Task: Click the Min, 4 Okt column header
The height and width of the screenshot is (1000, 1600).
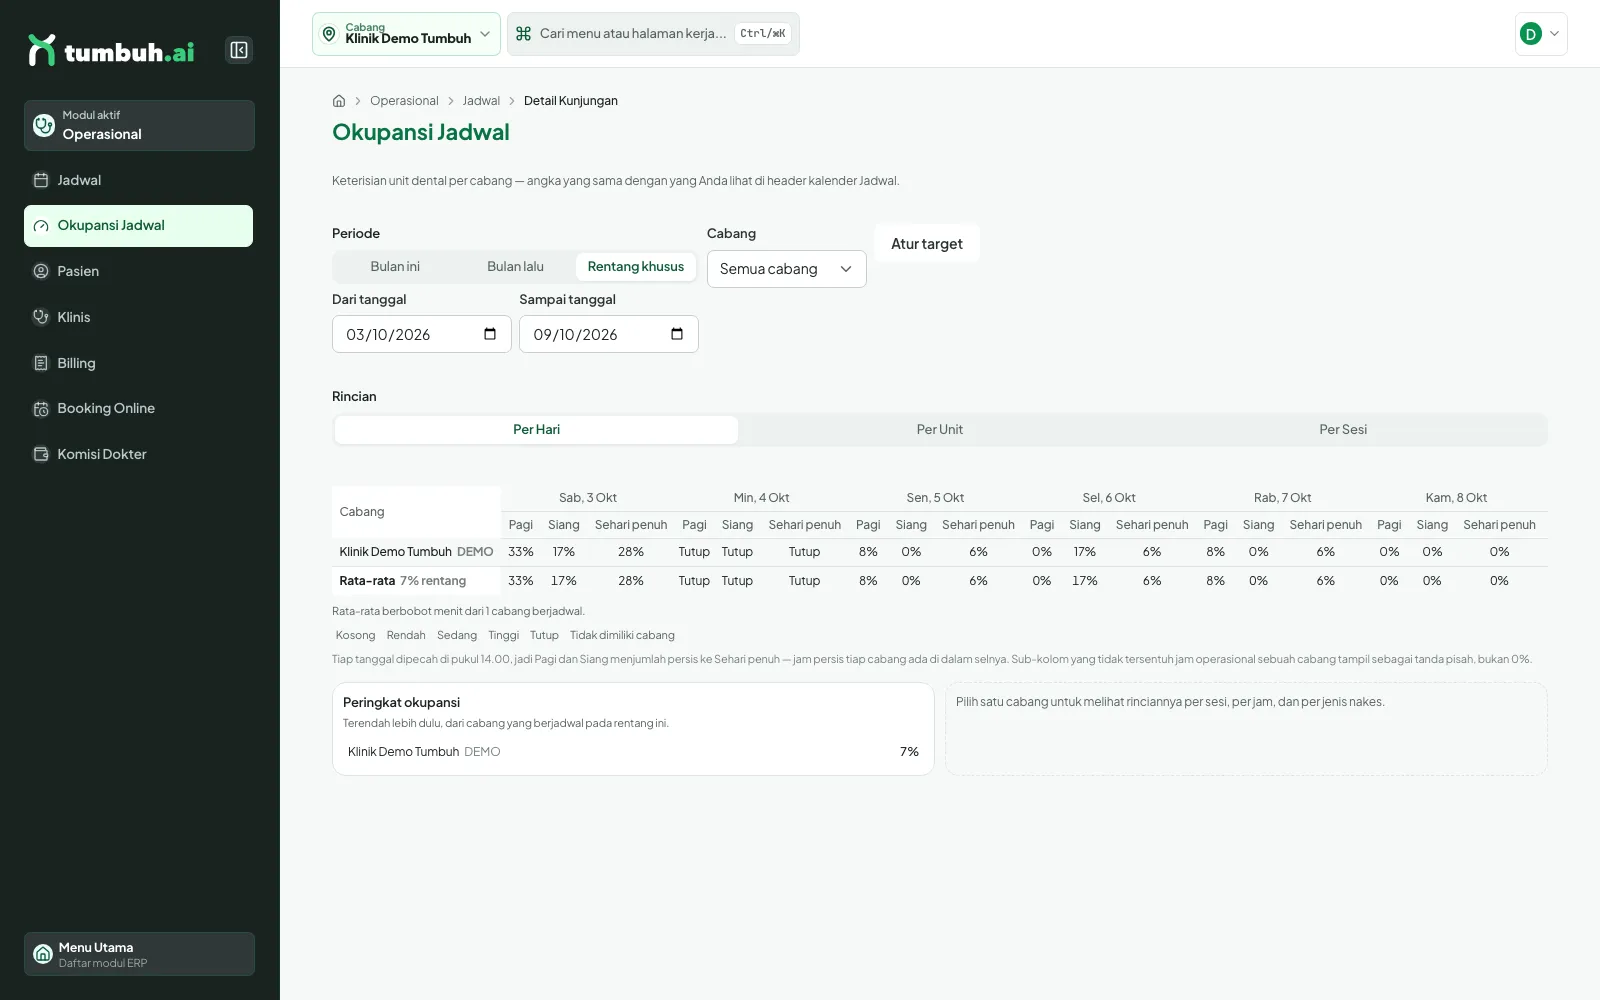Action: (x=761, y=498)
